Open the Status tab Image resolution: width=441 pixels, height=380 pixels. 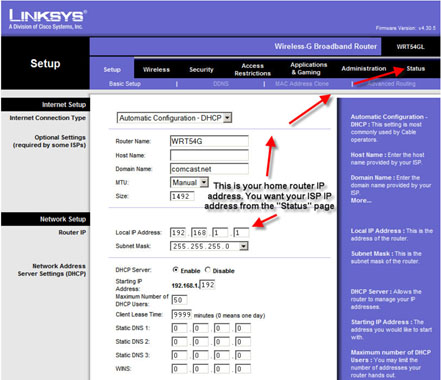(x=415, y=69)
